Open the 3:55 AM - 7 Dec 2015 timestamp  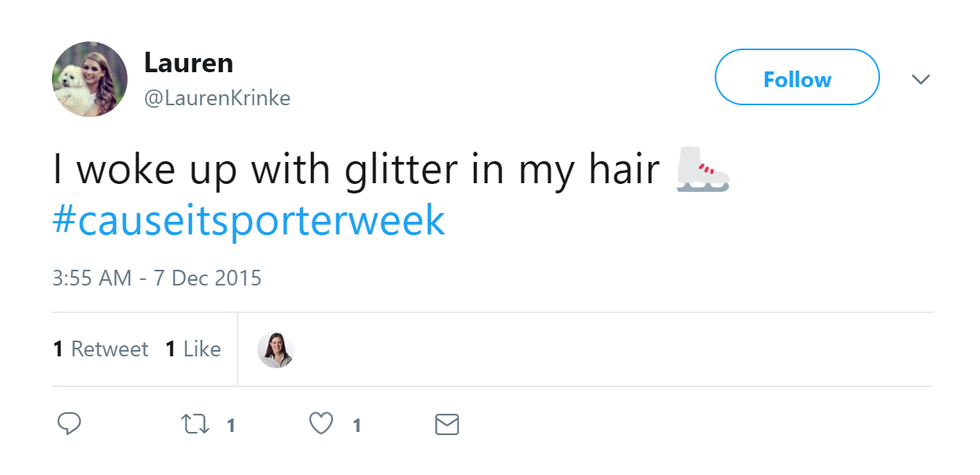click(x=157, y=278)
